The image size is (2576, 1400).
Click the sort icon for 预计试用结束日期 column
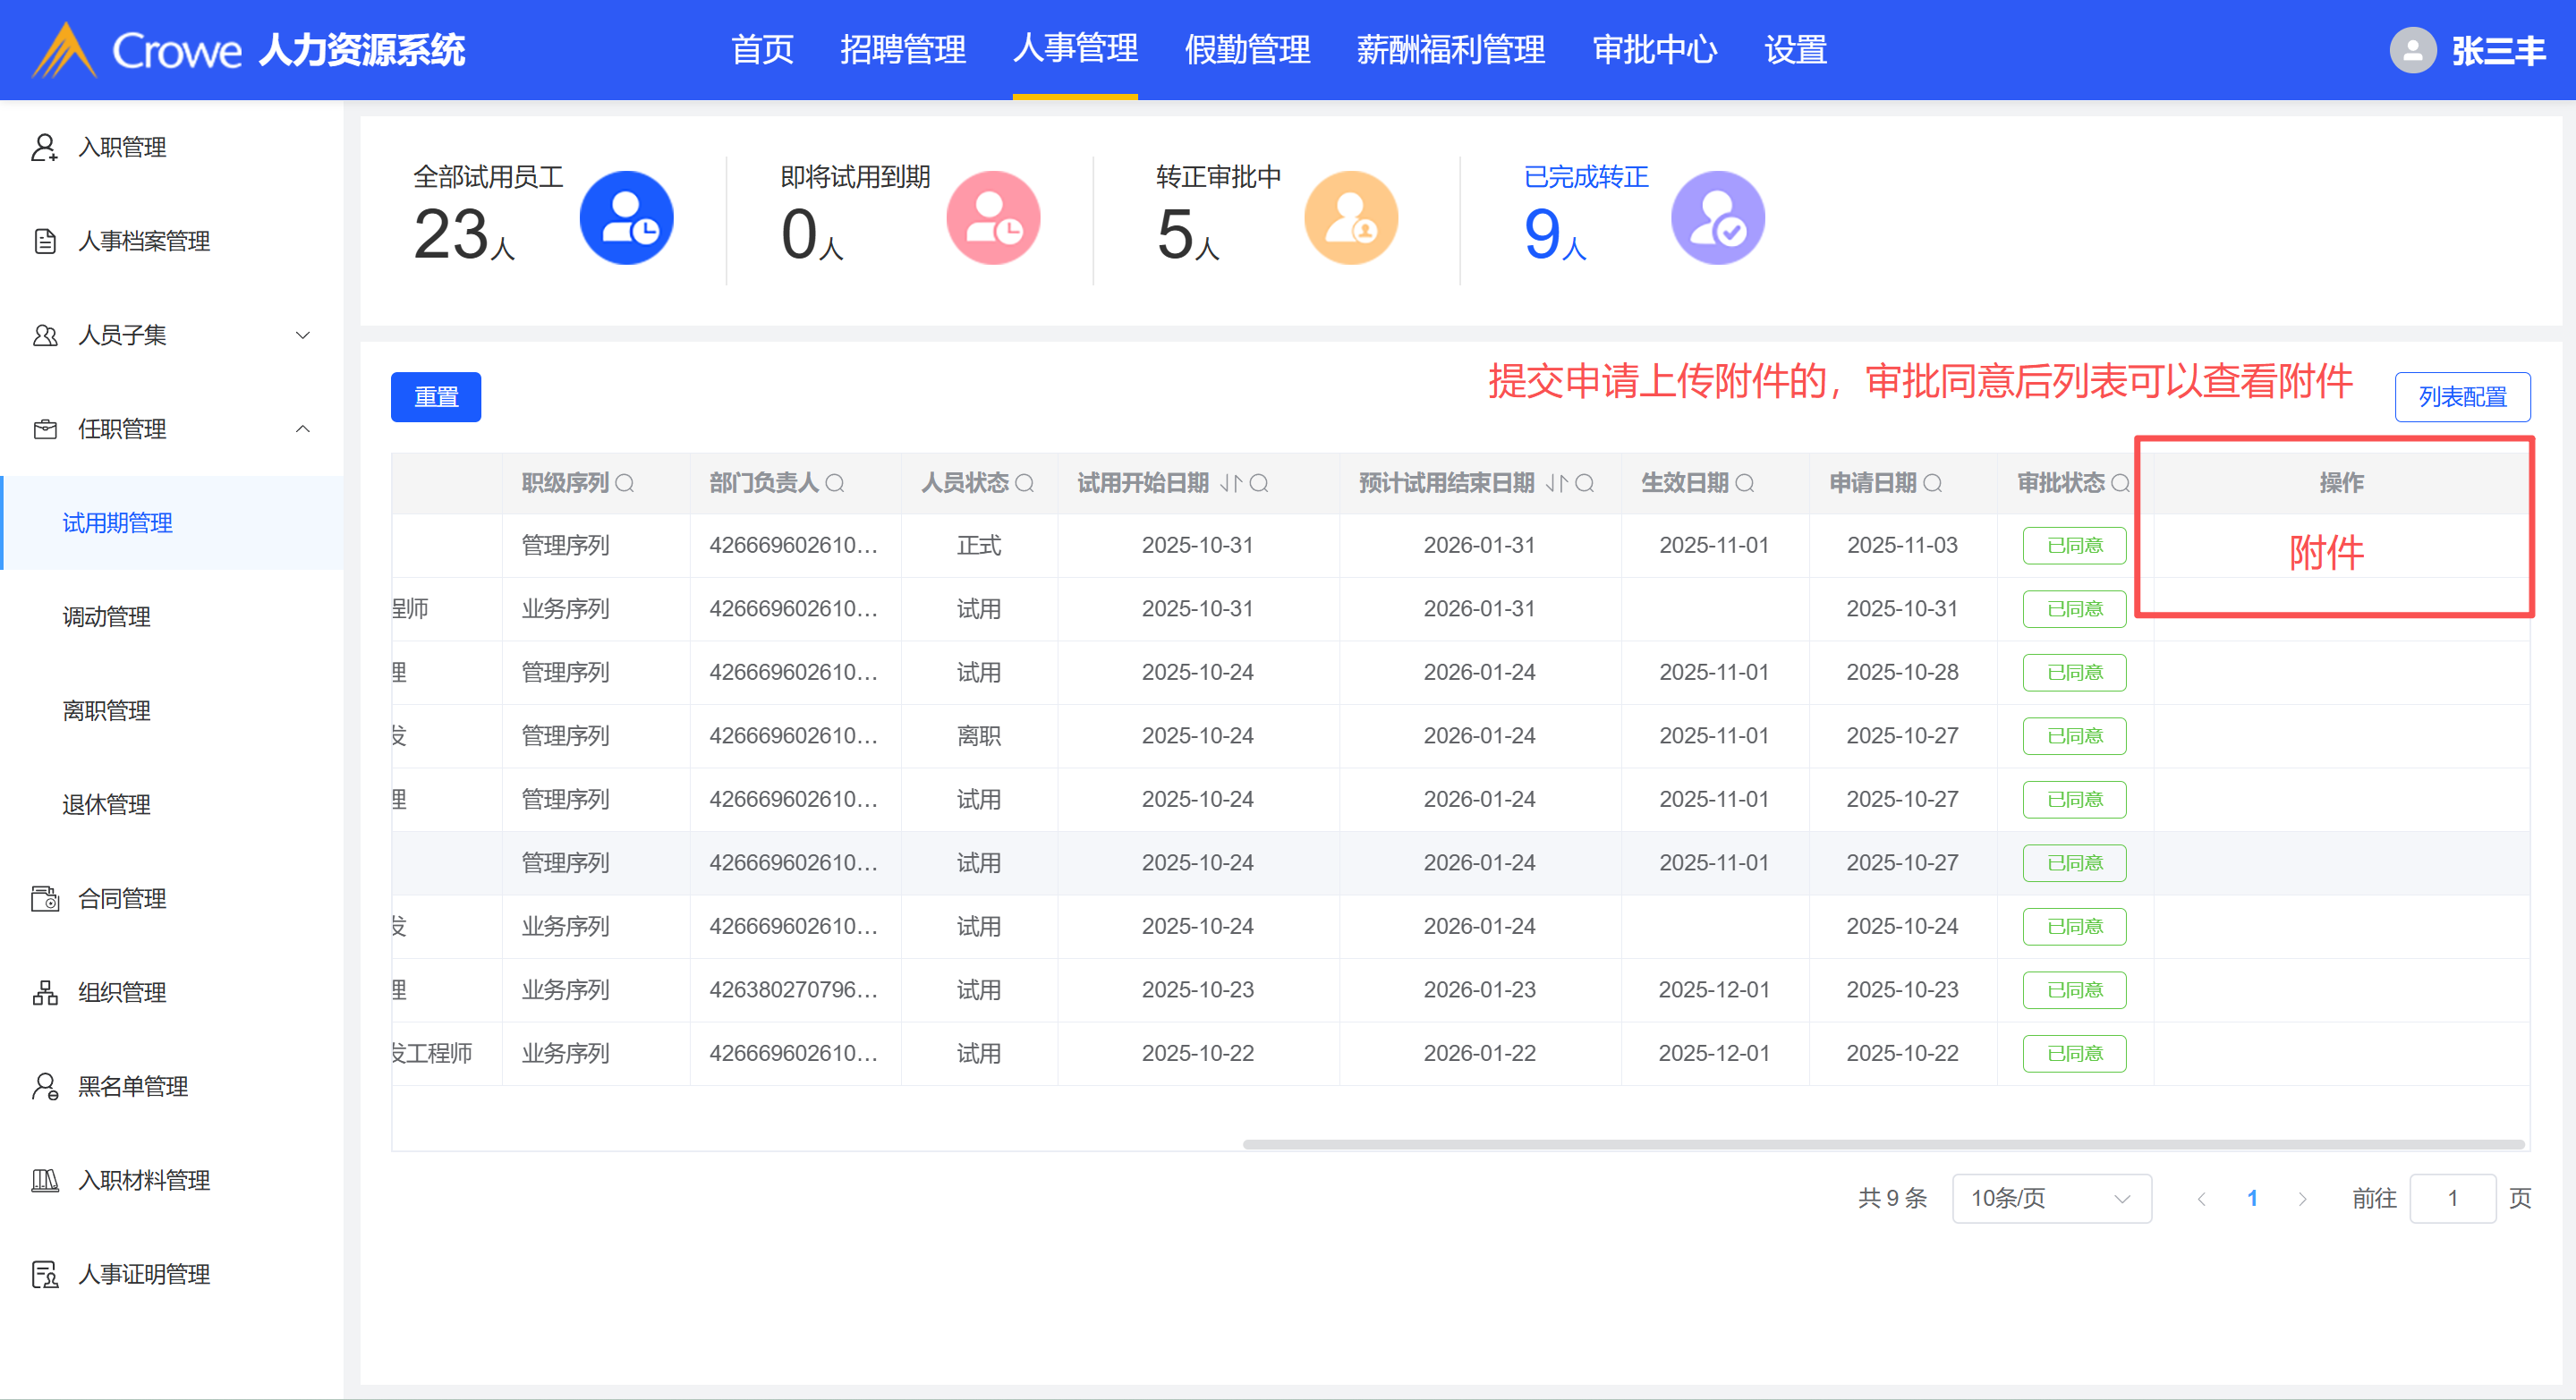coord(1557,484)
